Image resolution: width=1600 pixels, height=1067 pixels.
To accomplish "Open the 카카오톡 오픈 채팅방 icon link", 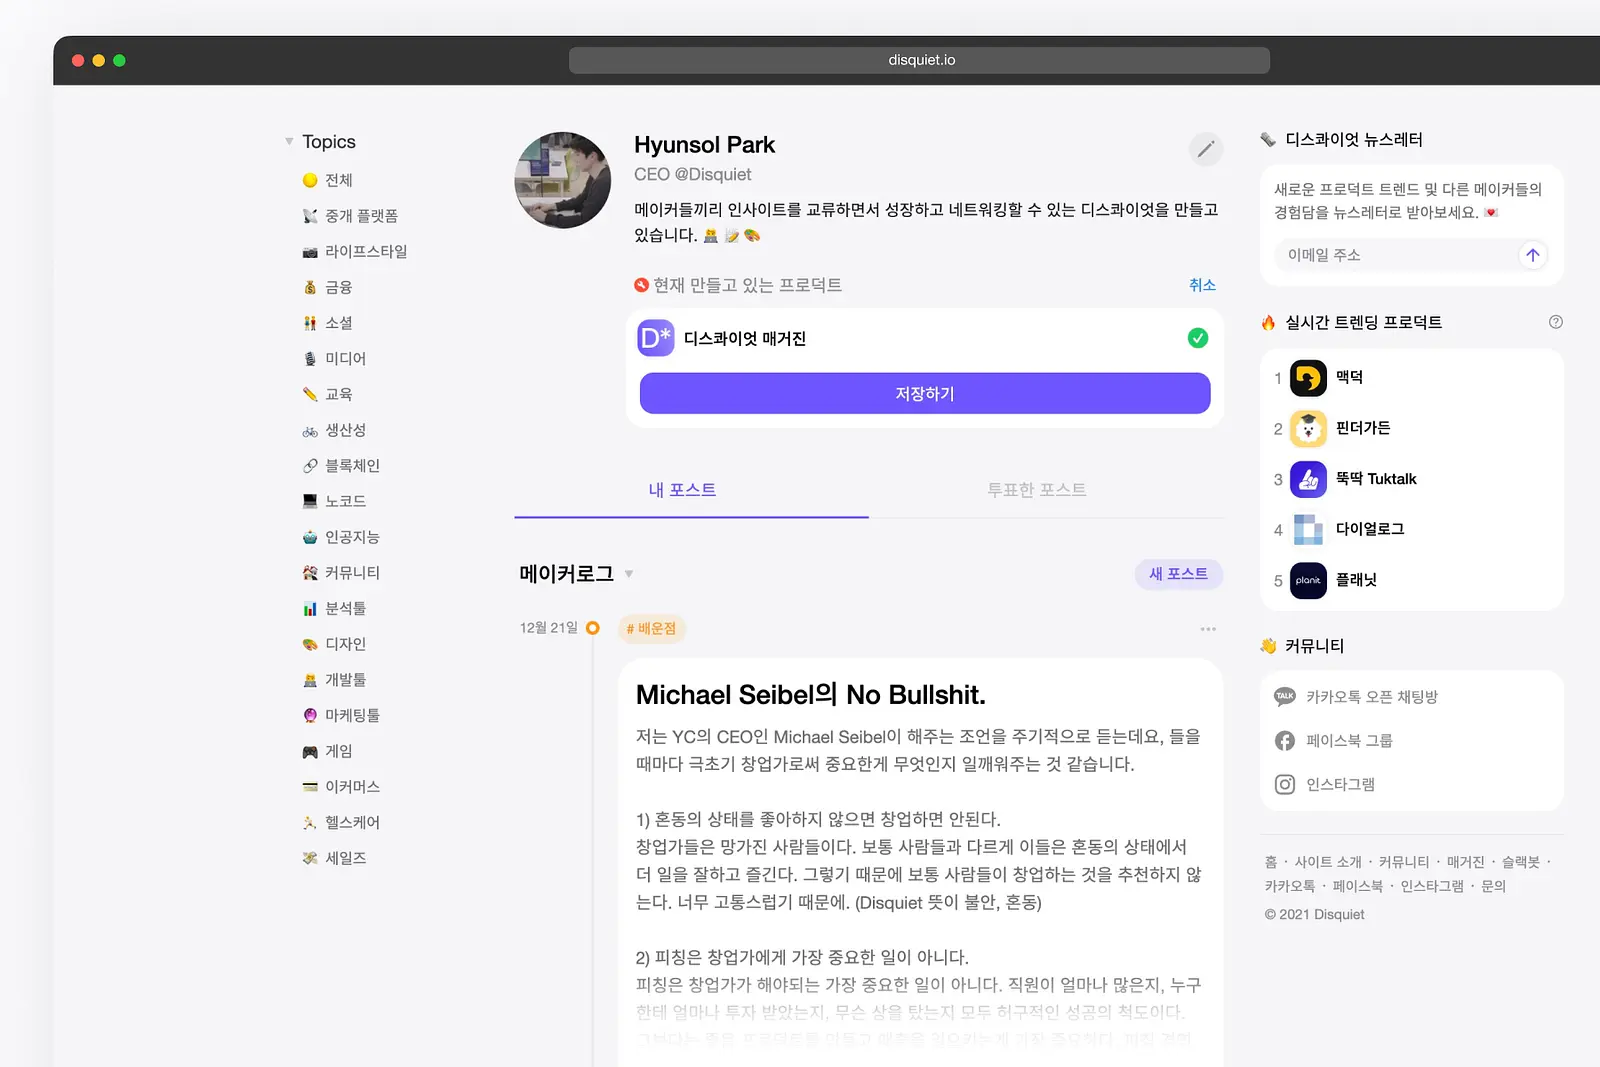I will point(1285,697).
